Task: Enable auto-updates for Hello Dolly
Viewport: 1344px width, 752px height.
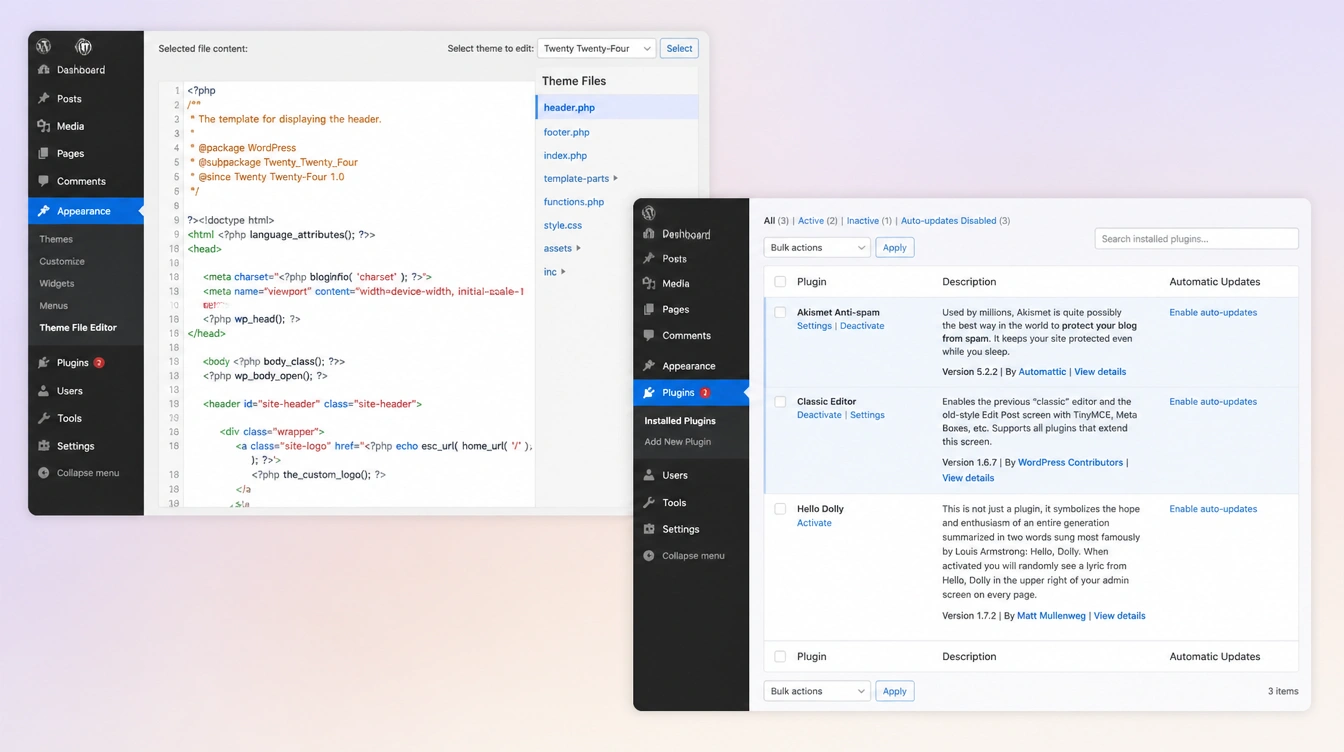Action: 1213,509
